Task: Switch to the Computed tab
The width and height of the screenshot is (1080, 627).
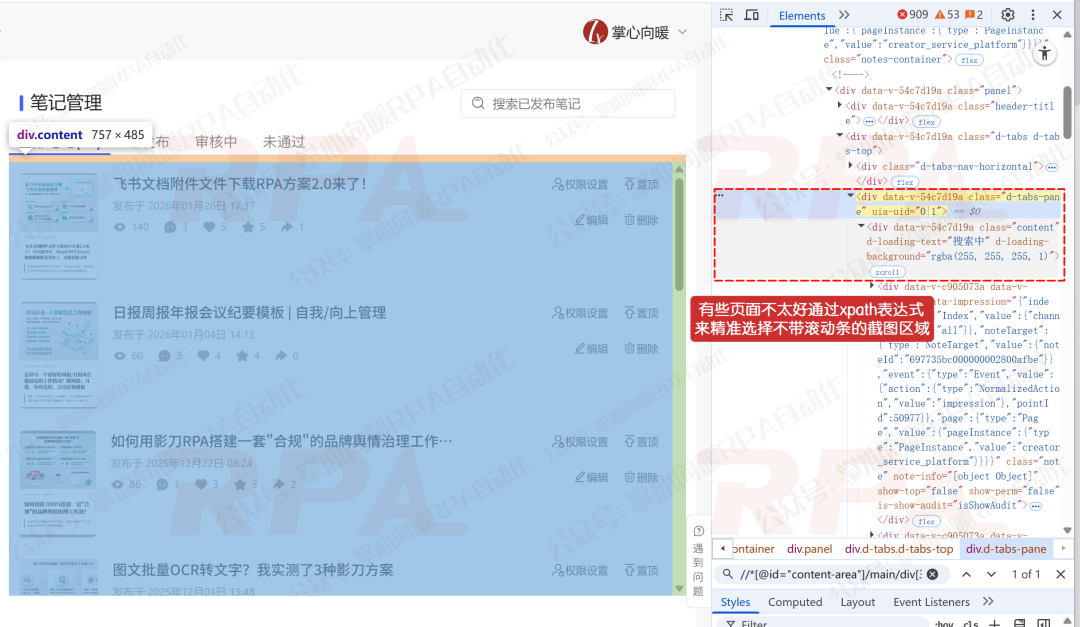Action: [x=795, y=601]
